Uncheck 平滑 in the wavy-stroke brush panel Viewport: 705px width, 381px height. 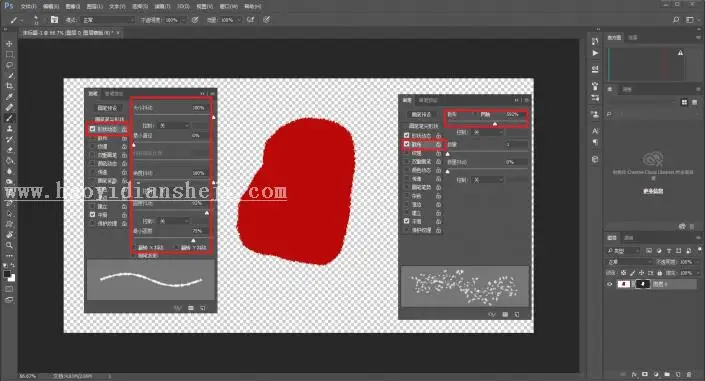(x=92, y=215)
